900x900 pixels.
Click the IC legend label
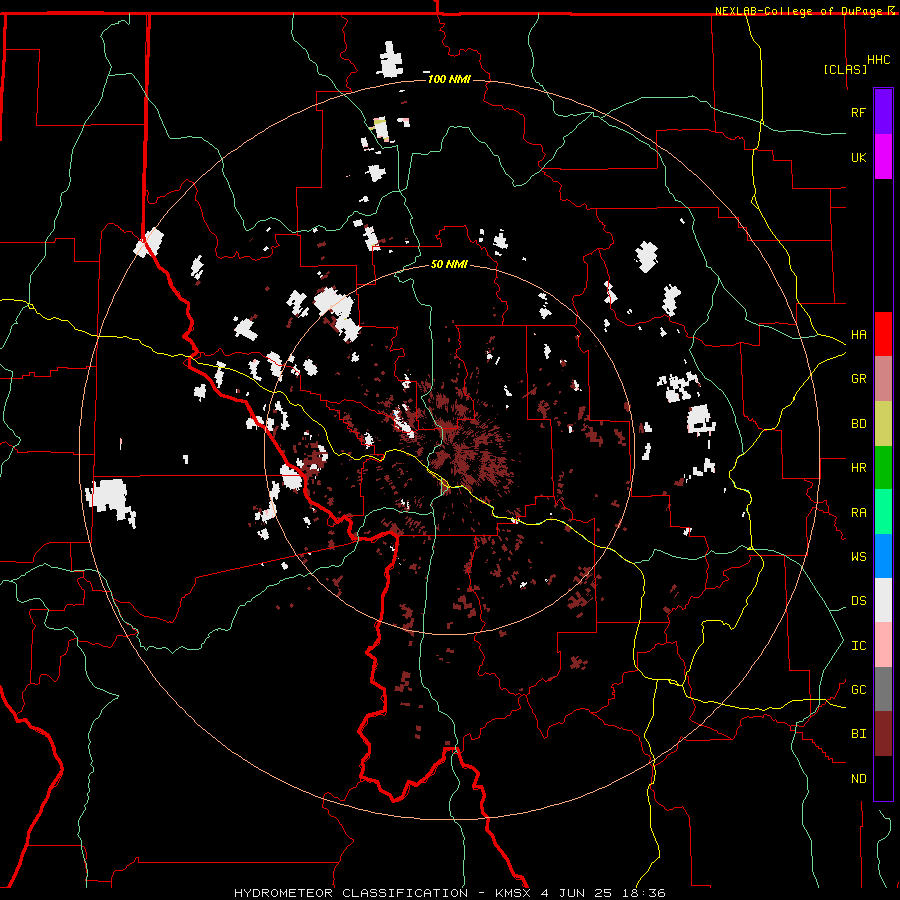(x=858, y=646)
